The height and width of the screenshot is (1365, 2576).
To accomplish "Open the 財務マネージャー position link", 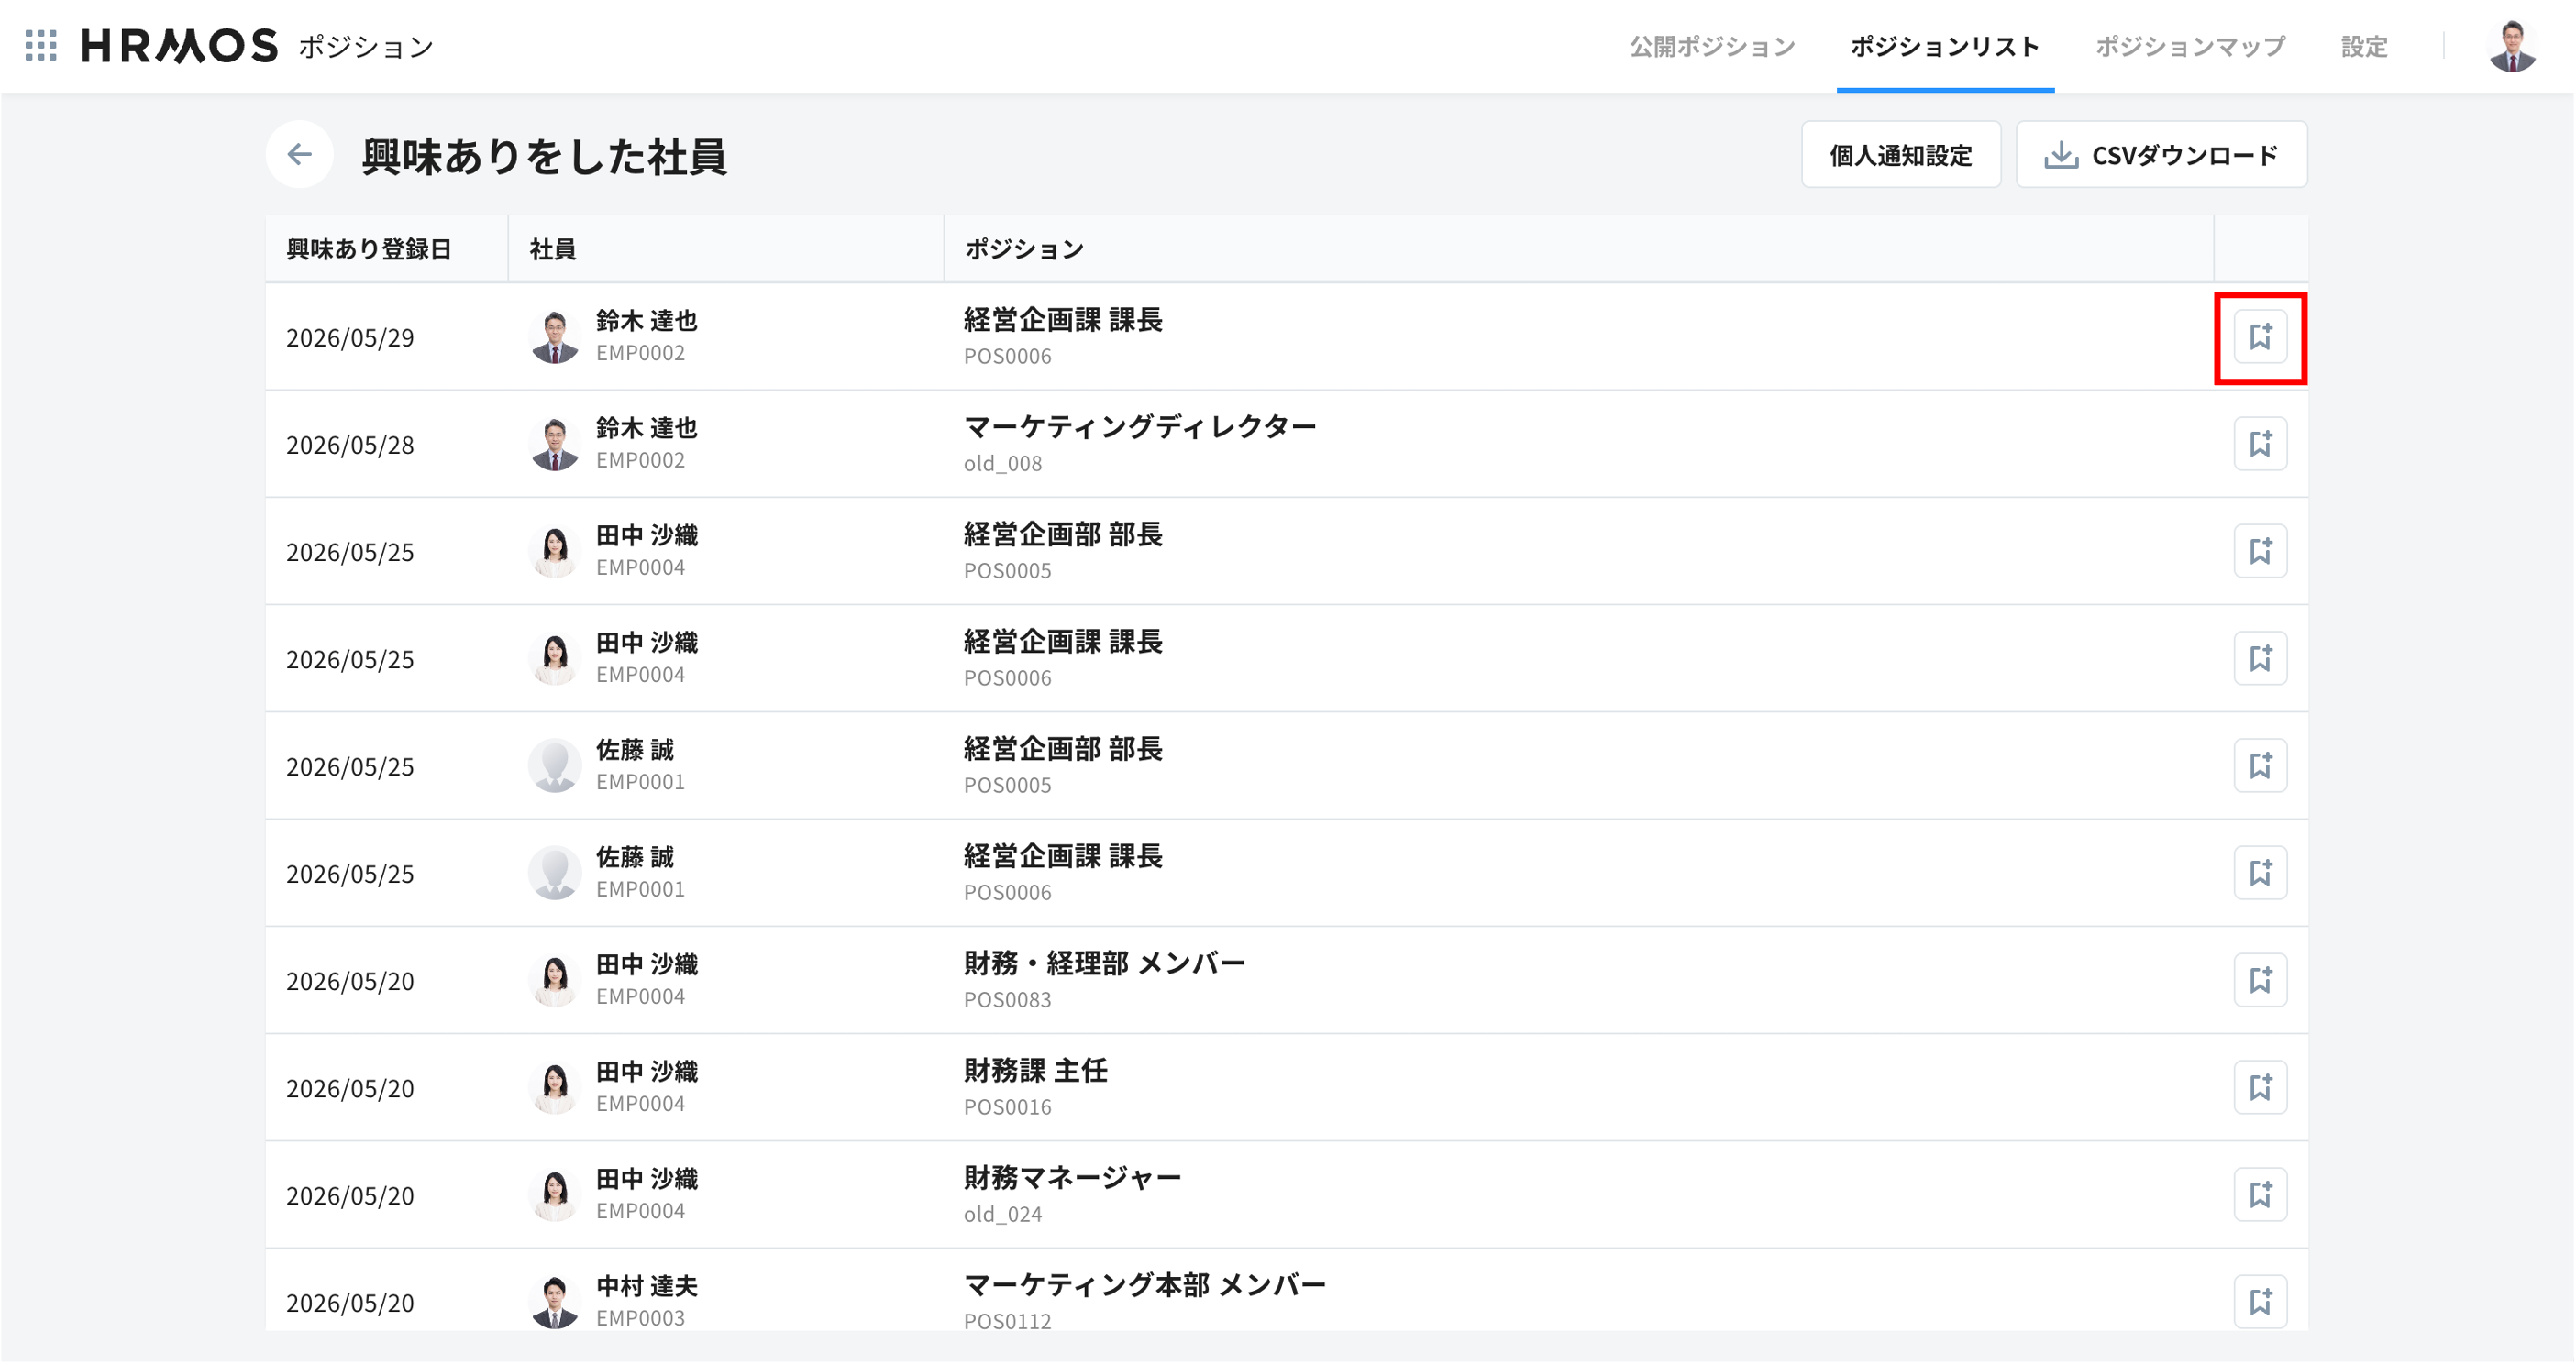I will pyautogui.click(x=1072, y=1179).
